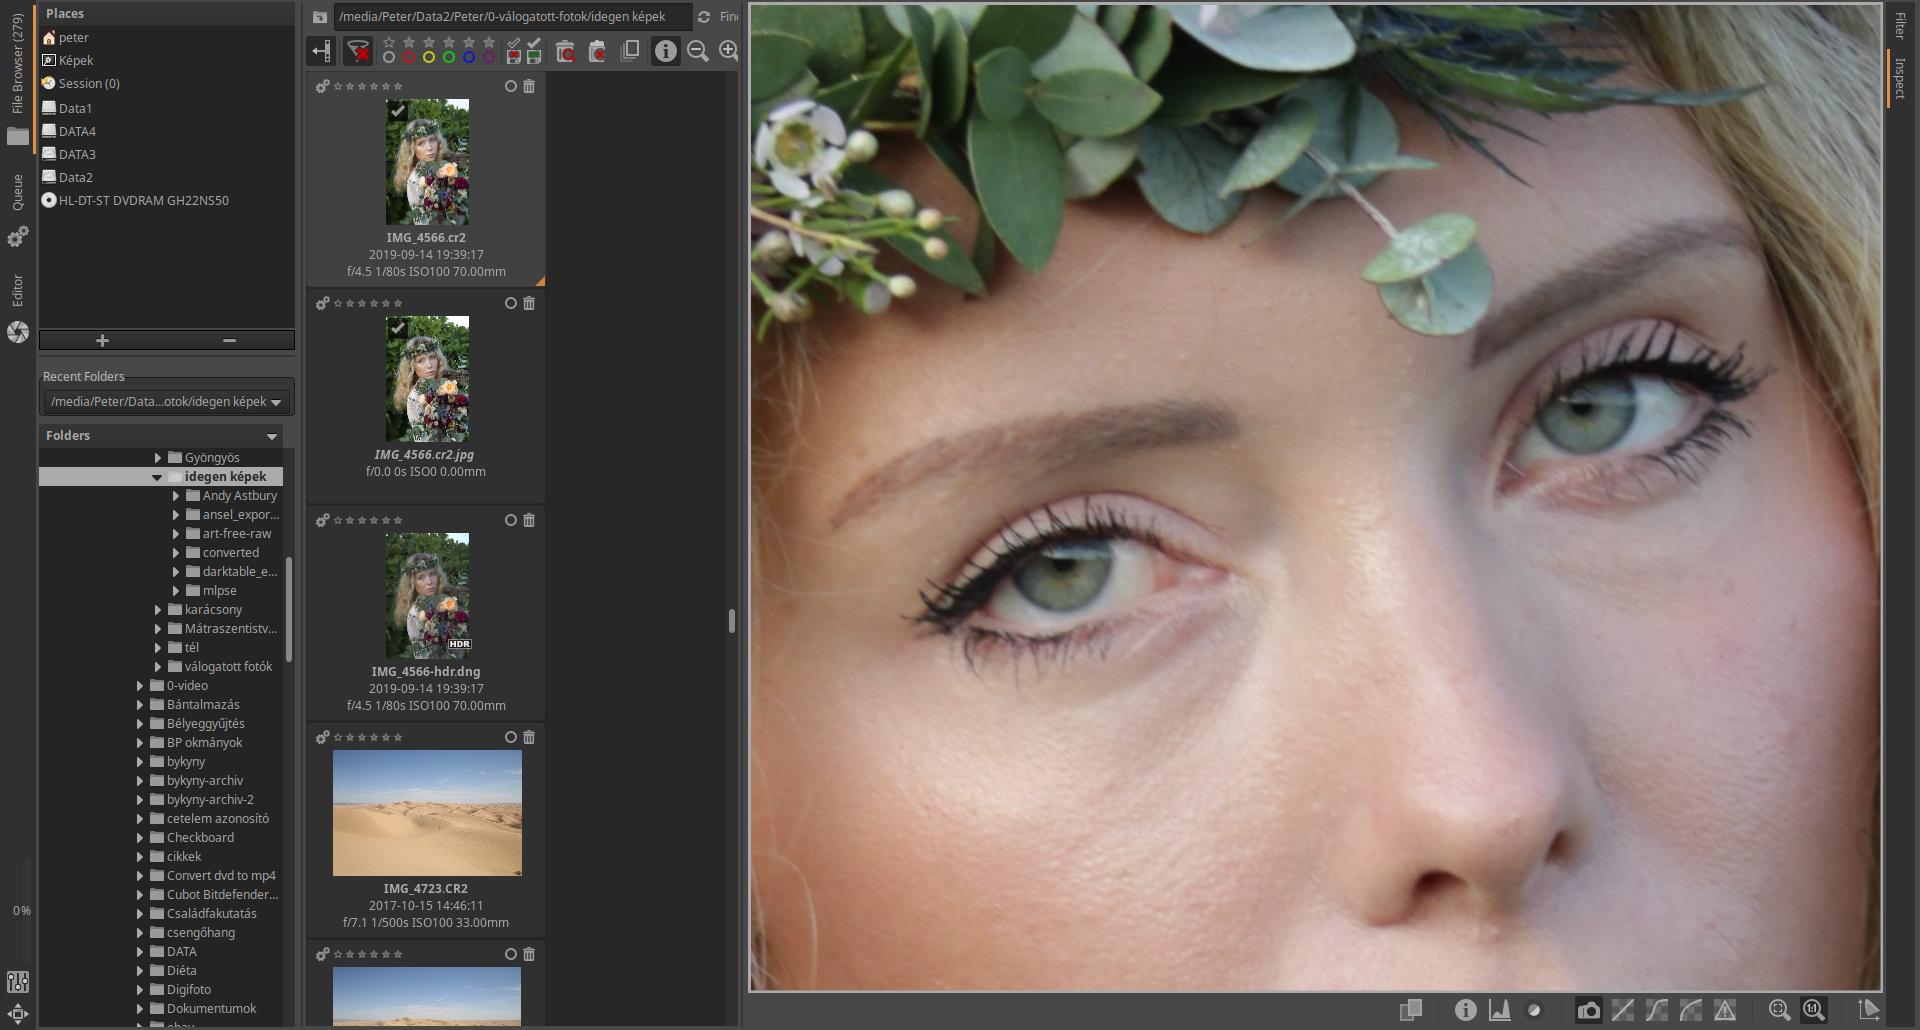
Task: Add current folder to Places
Action: pyautogui.click(x=102, y=341)
